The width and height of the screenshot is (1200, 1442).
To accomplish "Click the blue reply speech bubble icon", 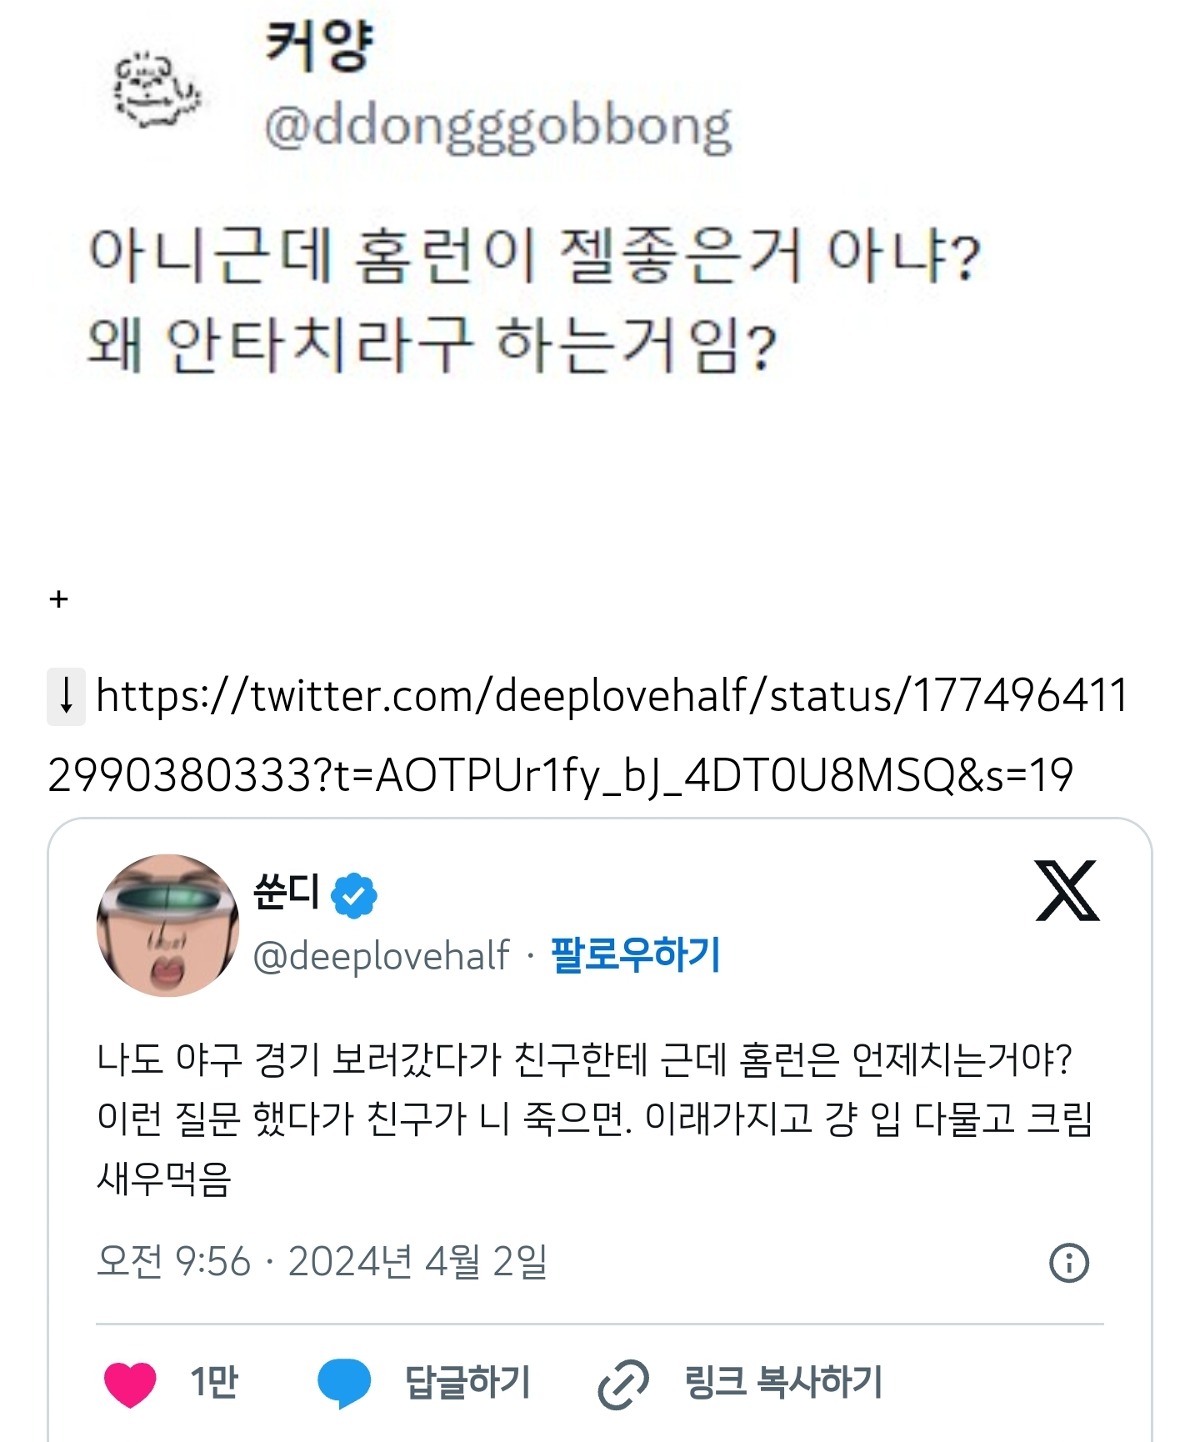I will coord(344,1384).
